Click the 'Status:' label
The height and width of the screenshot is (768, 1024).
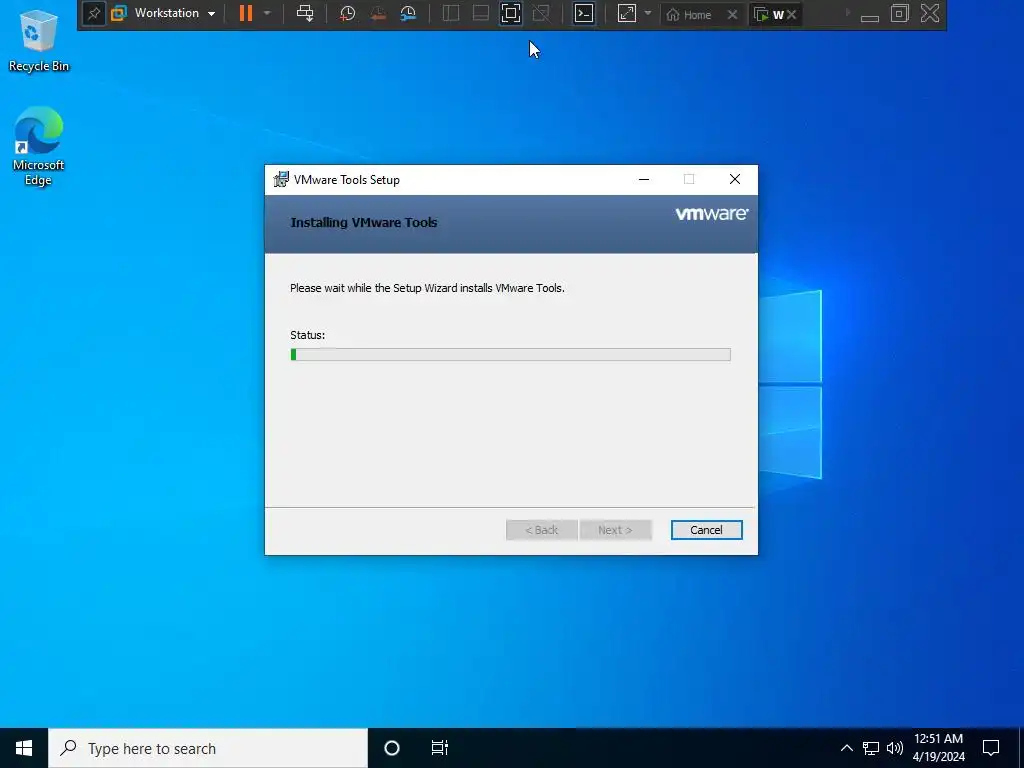coord(308,335)
